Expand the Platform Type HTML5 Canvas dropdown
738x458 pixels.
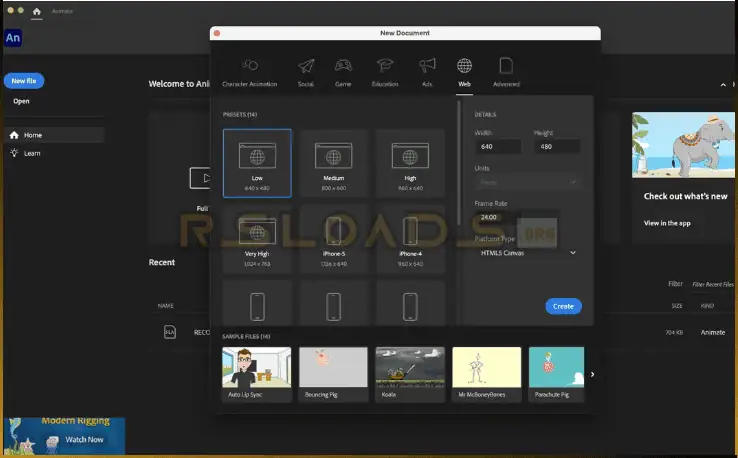point(527,253)
